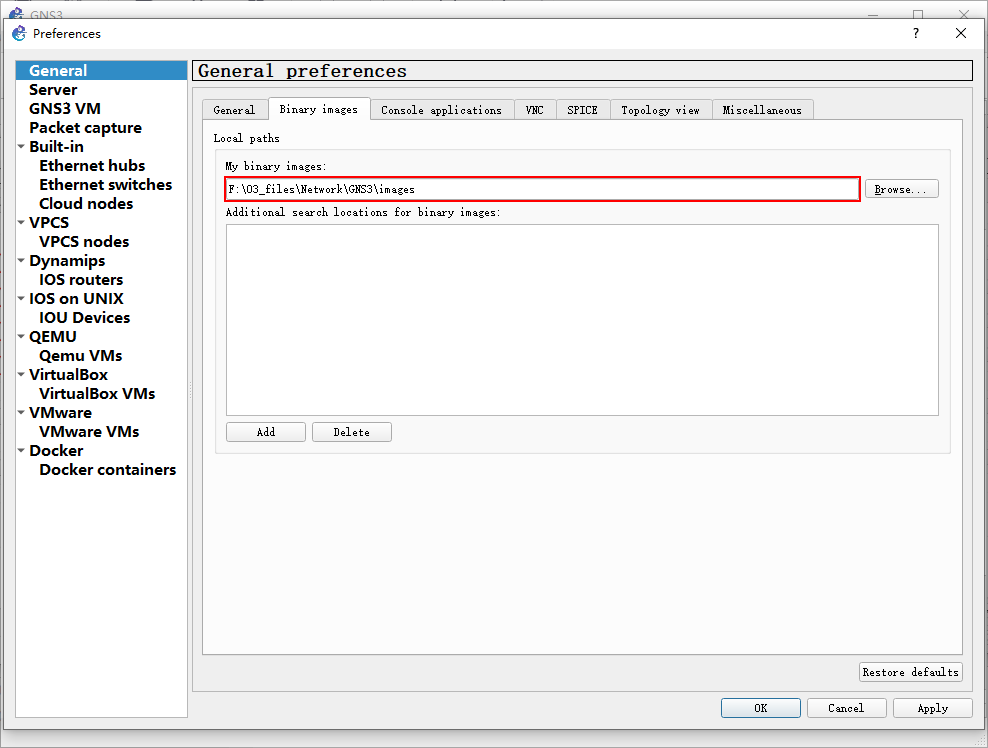Select the VPCS category
Viewport: 988px width, 748px height.
coord(49,222)
